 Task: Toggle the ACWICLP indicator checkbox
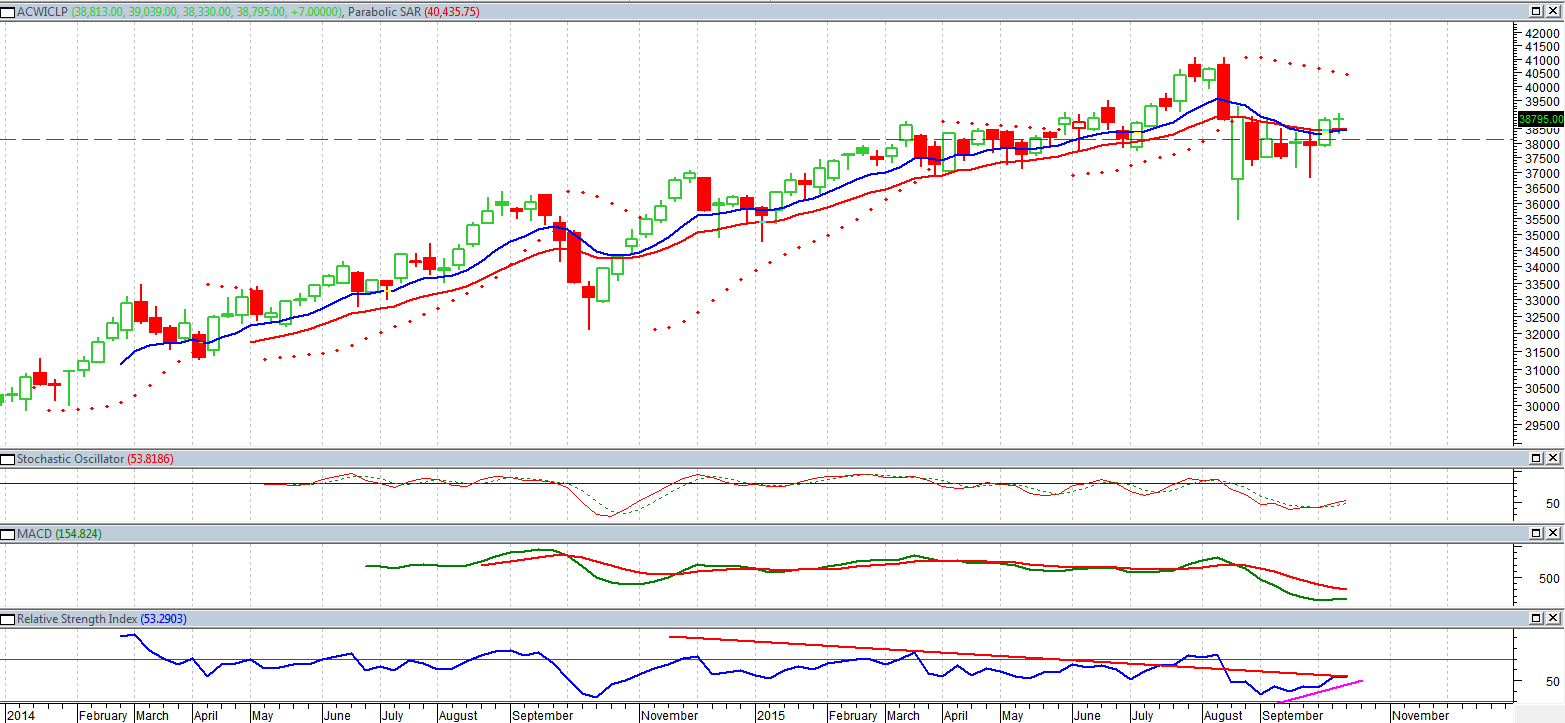[7, 12]
